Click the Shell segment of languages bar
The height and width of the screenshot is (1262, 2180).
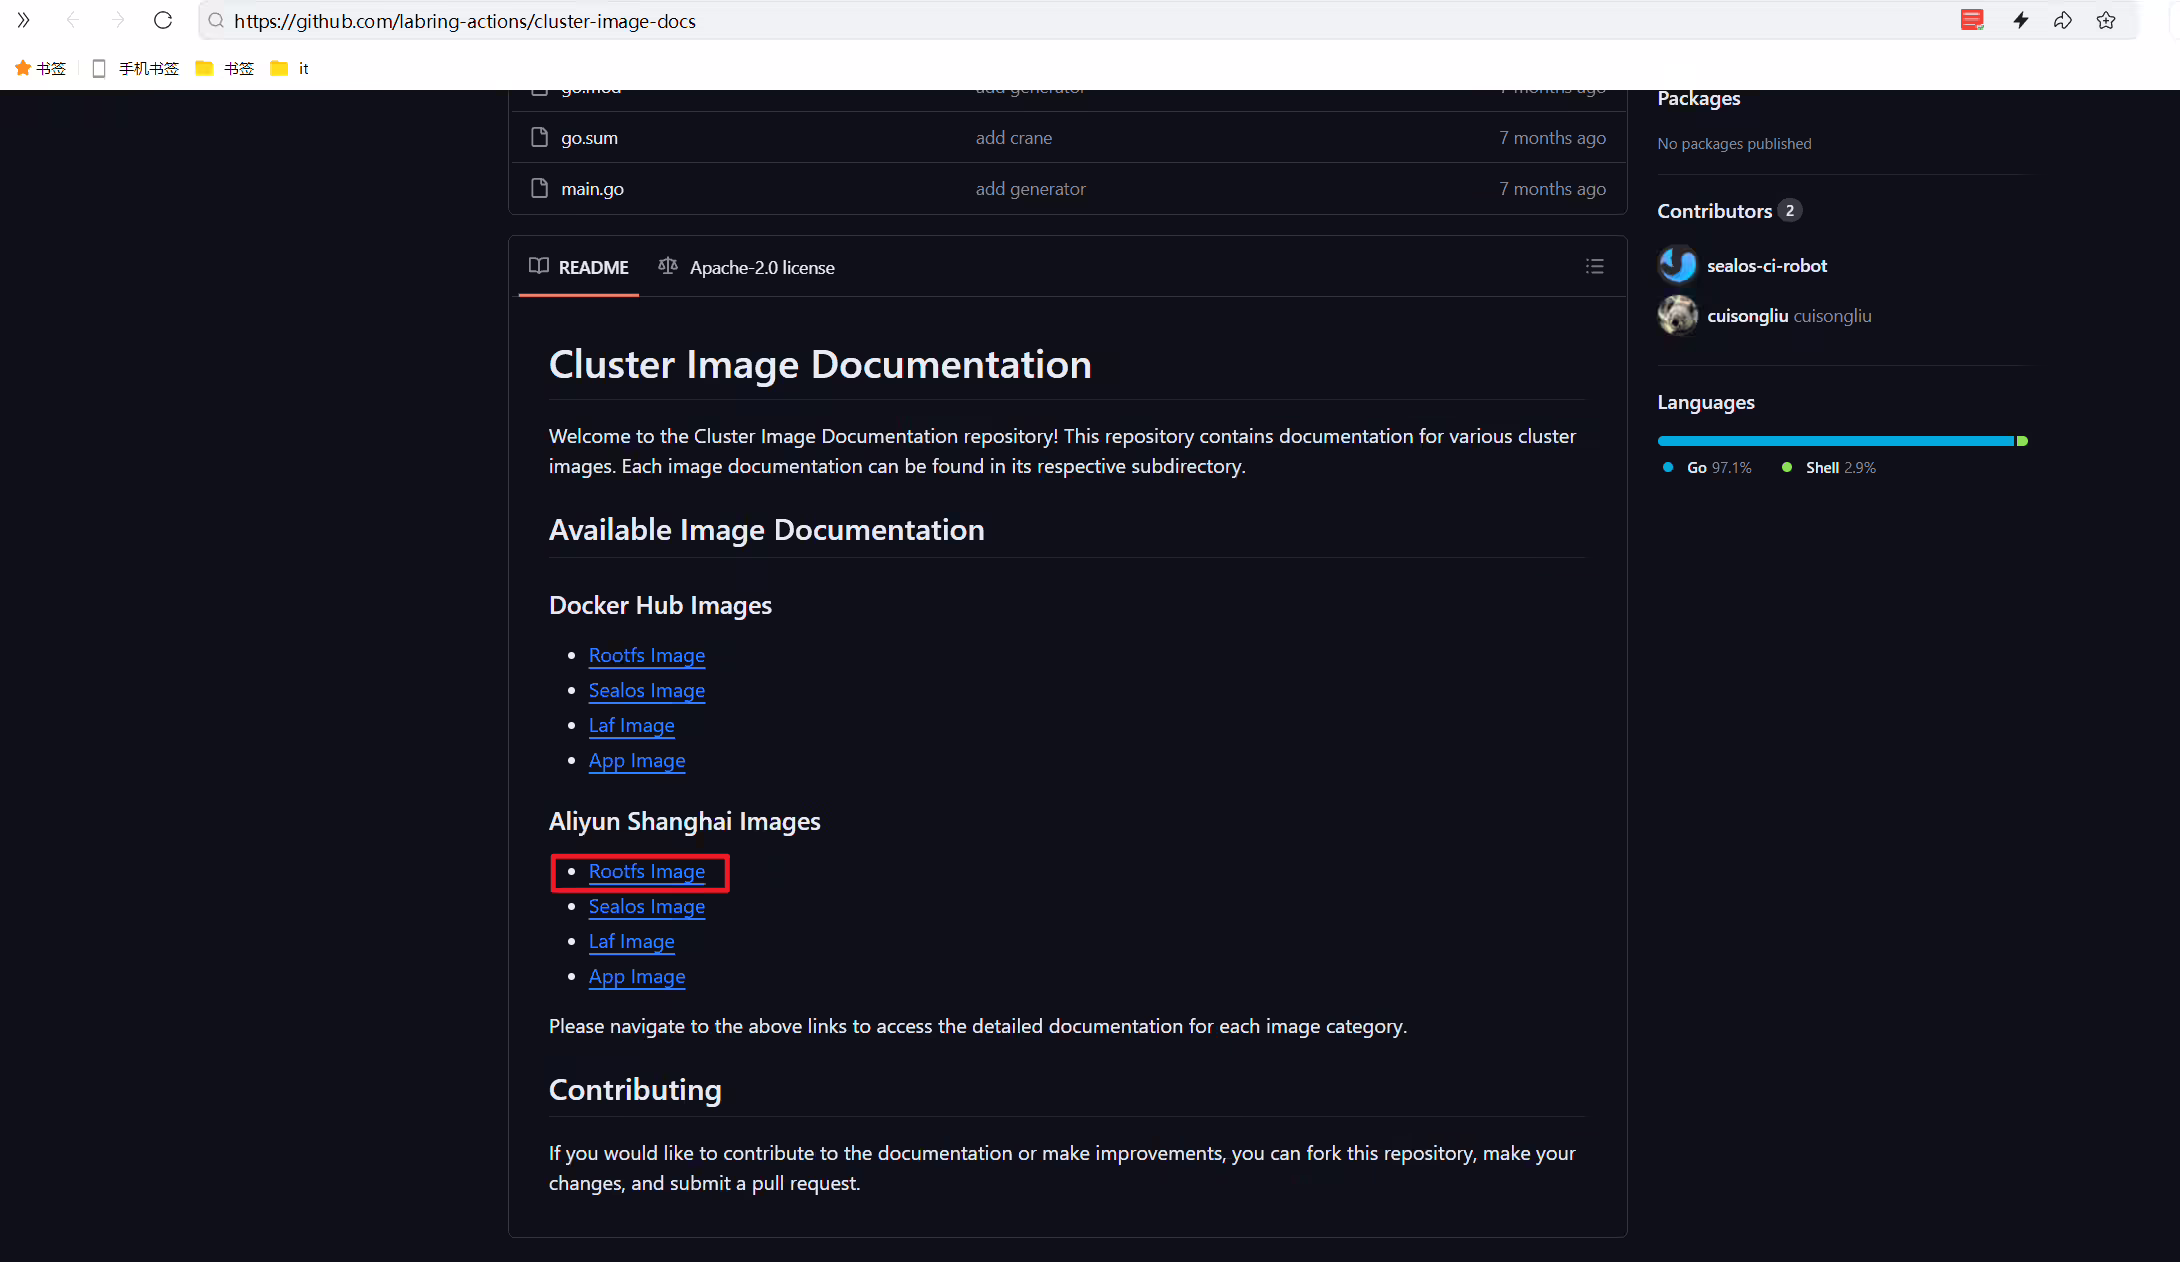pyautogui.click(x=2022, y=441)
